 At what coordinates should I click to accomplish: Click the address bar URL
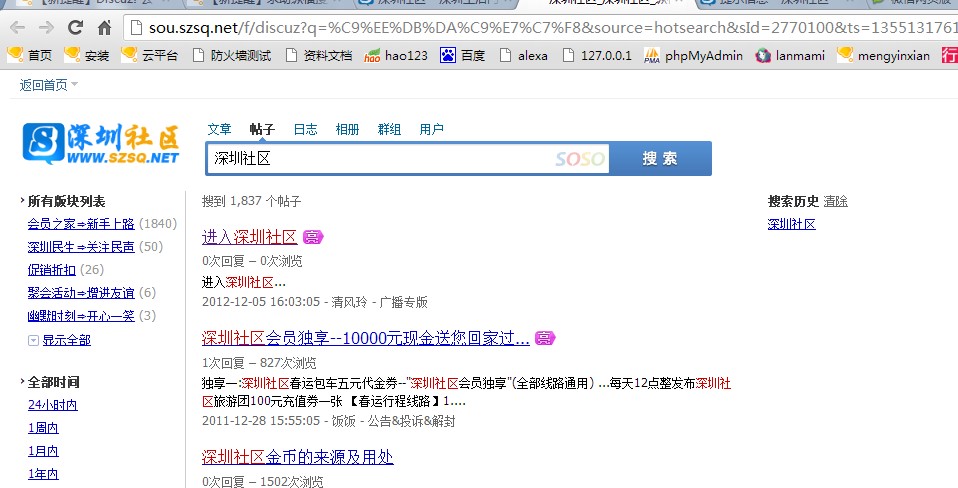[552, 27]
